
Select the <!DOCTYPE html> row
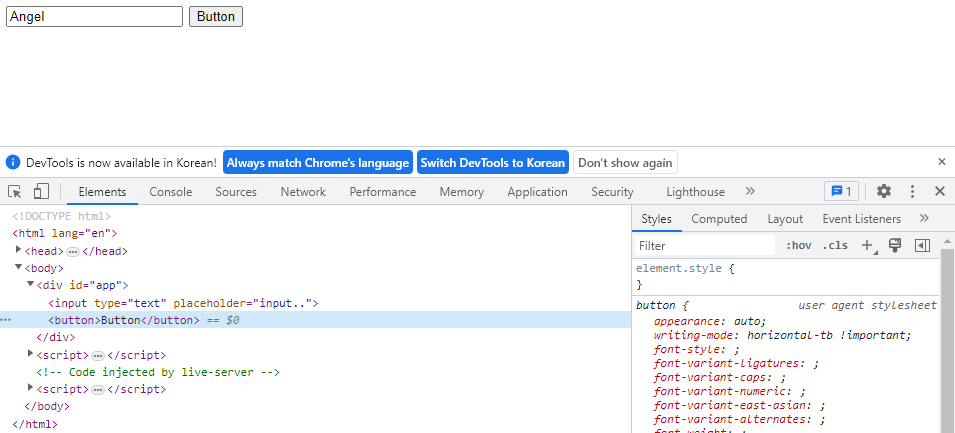[62, 216]
